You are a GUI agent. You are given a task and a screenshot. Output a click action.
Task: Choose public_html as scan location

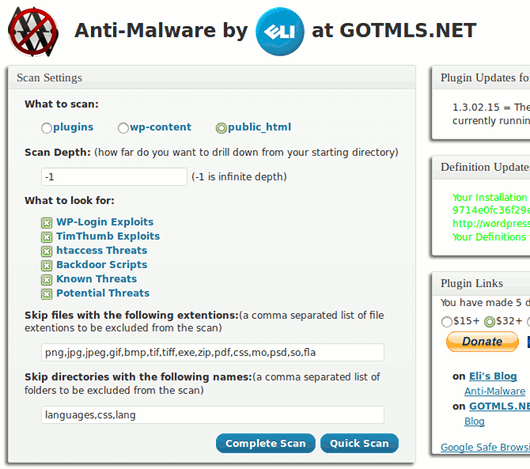[x=221, y=128]
